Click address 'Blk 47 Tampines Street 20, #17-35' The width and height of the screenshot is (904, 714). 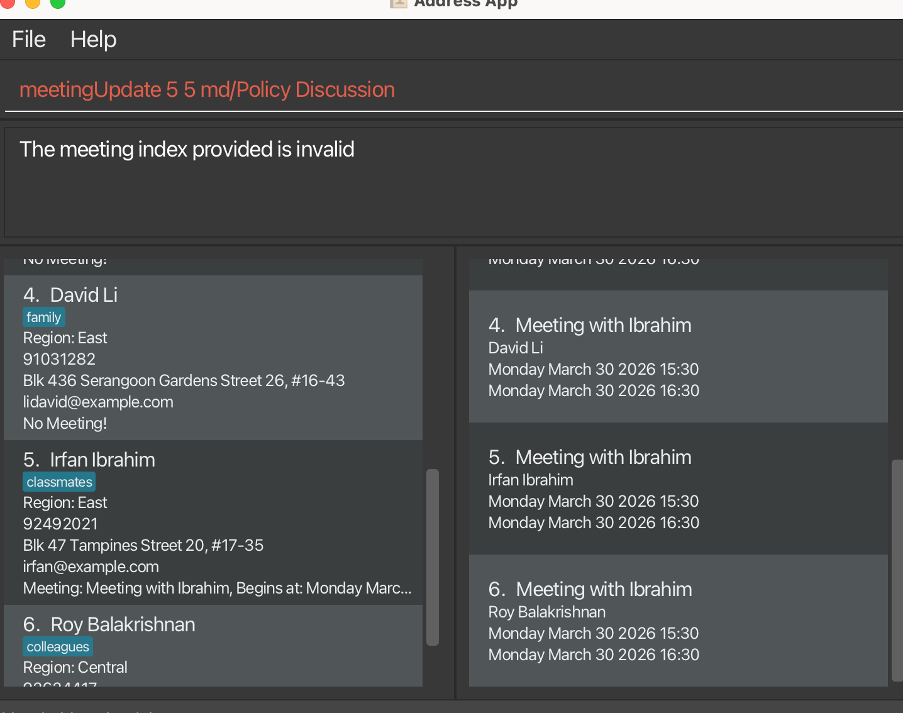pos(143,546)
